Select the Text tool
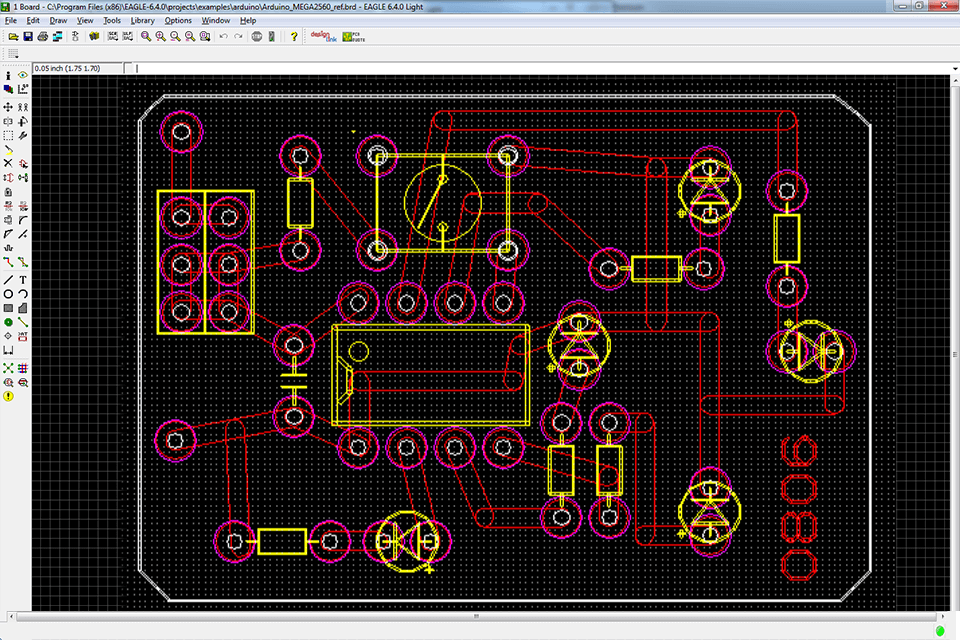 pyautogui.click(x=23, y=279)
